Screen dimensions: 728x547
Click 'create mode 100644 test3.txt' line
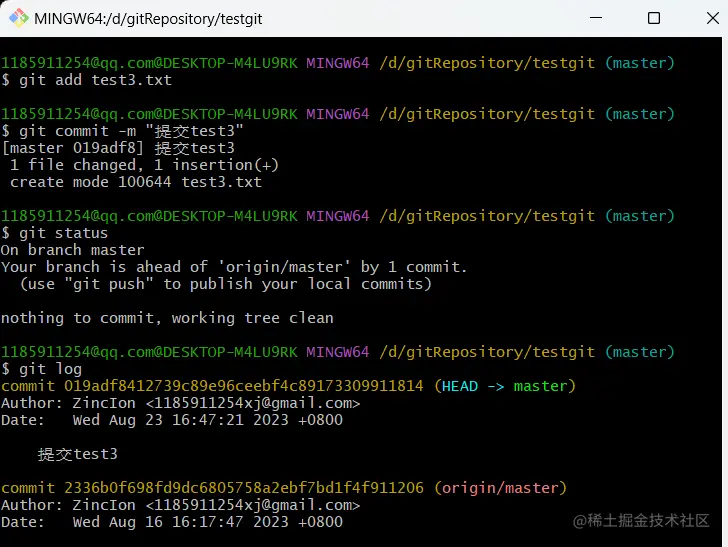coord(136,182)
